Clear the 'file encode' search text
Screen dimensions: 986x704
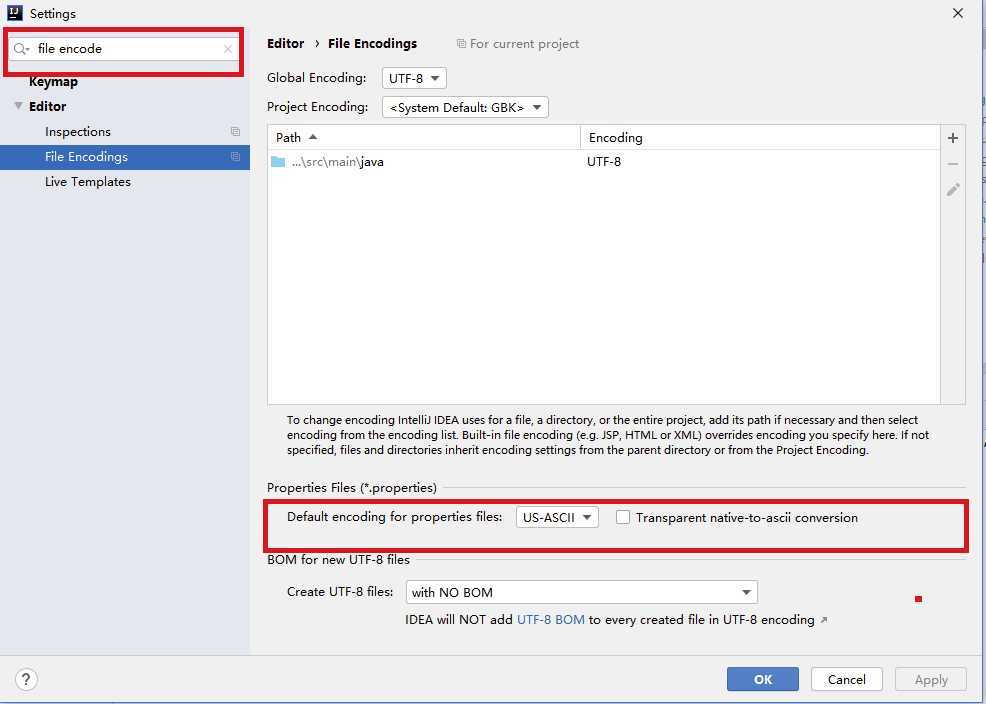pyautogui.click(x=228, y=49)
